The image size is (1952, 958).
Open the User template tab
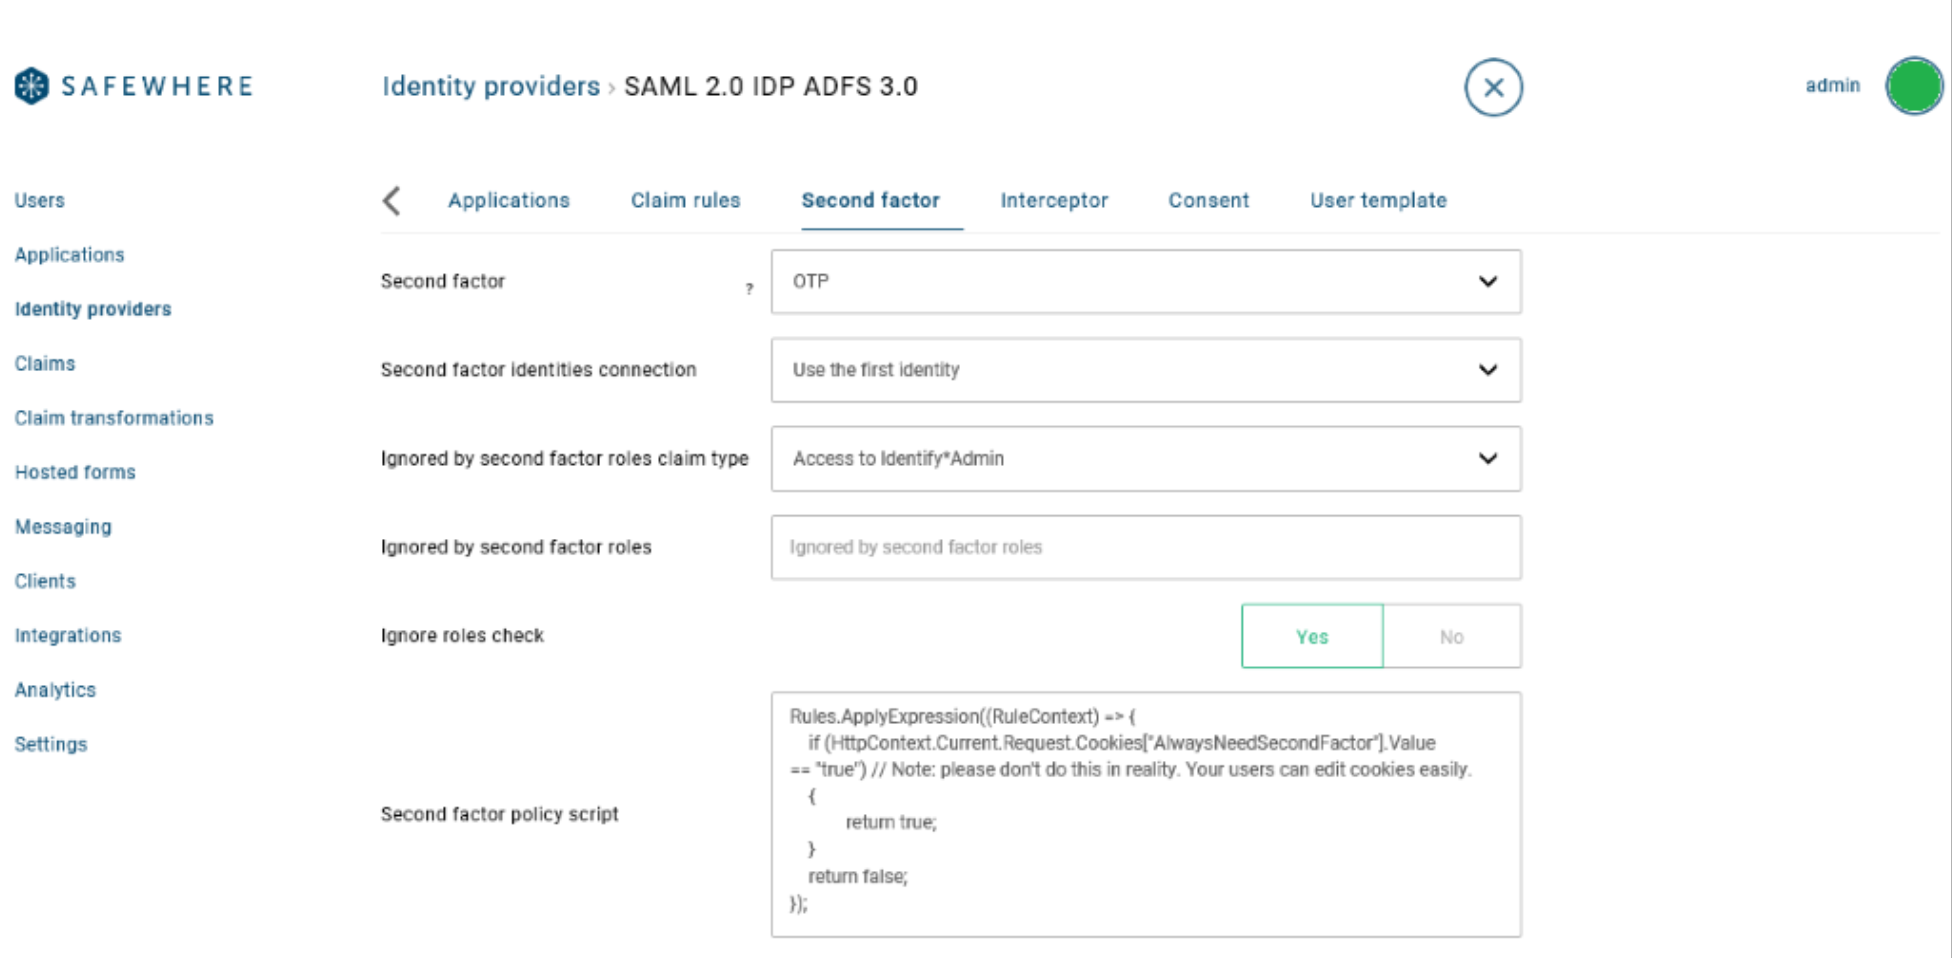pyautogui.click(x=1377, y=200)
